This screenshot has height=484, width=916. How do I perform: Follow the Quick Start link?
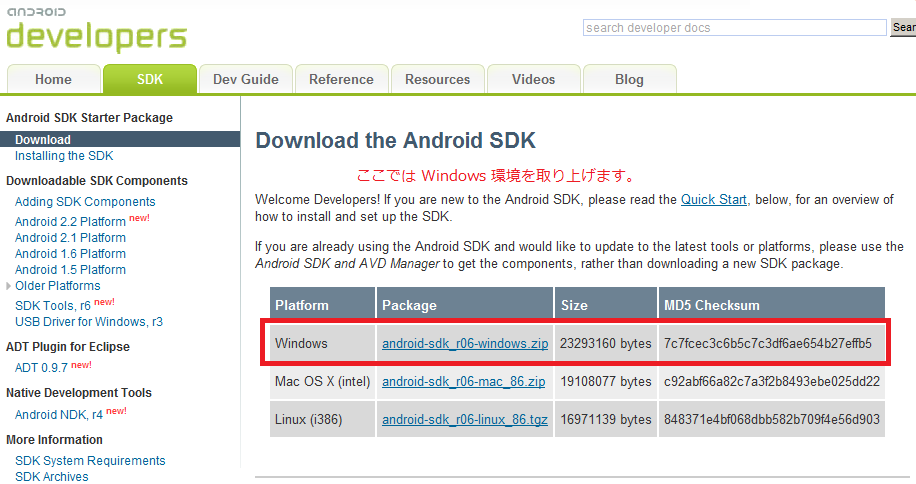pos(713,200)
